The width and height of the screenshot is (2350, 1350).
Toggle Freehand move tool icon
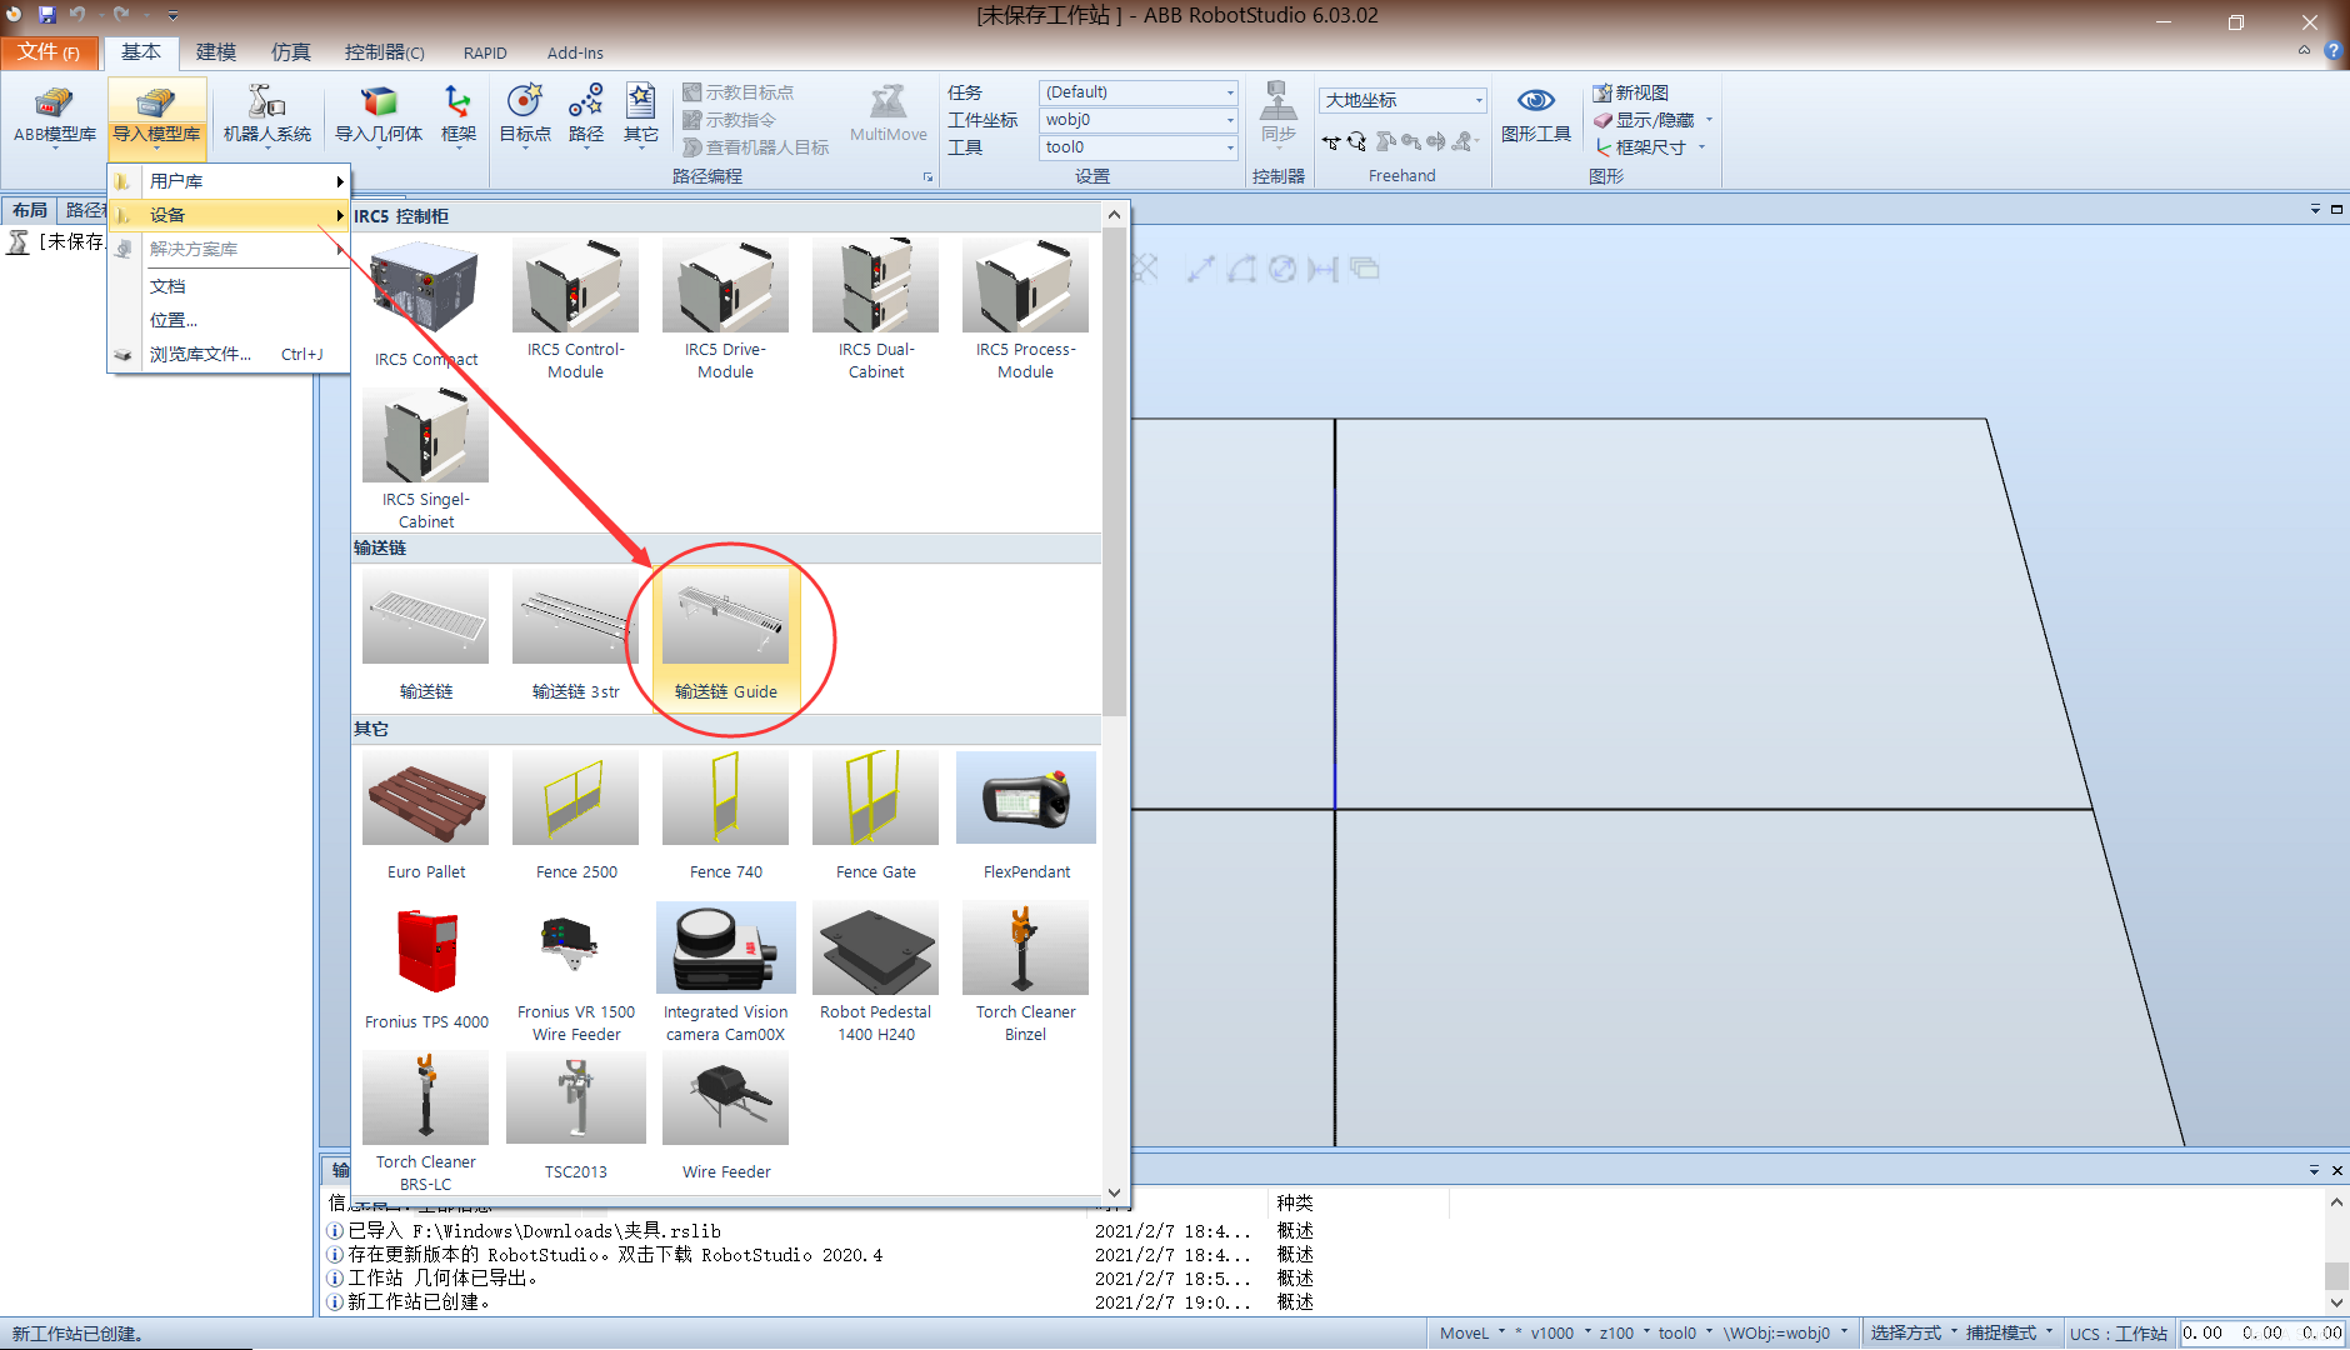pos(1331,142)
